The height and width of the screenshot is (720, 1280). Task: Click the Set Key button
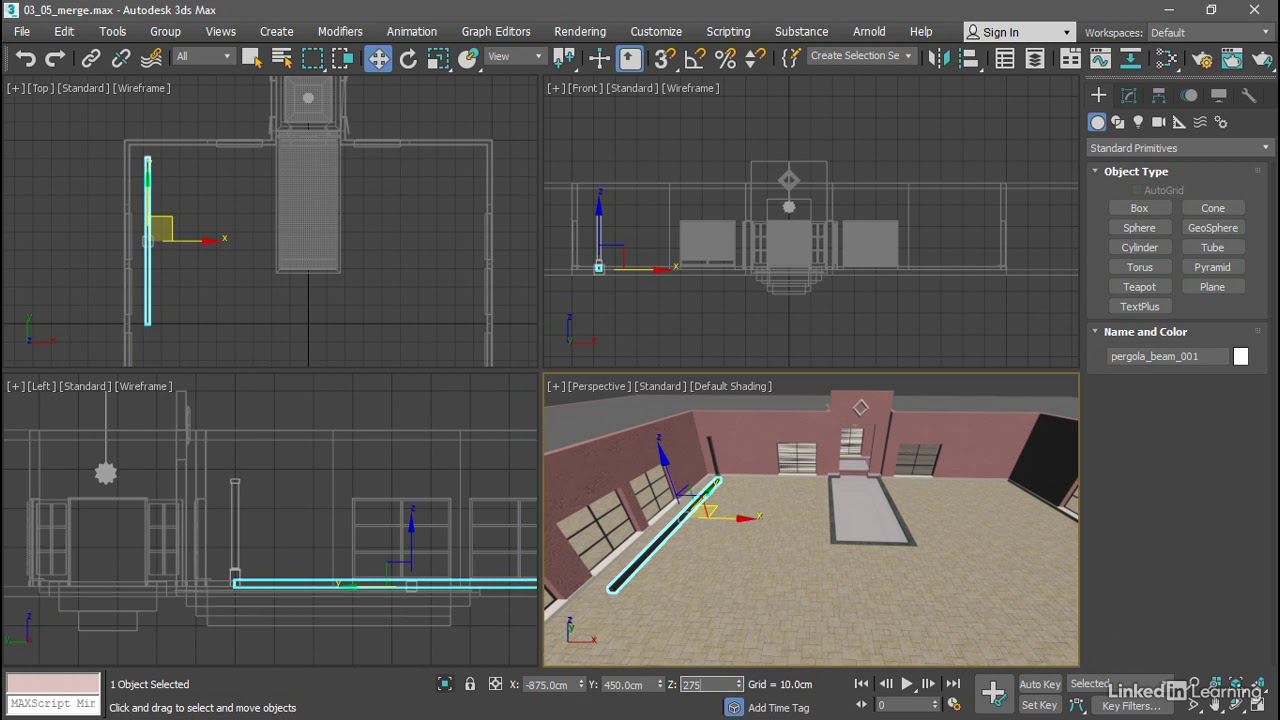pos(1040,705)
